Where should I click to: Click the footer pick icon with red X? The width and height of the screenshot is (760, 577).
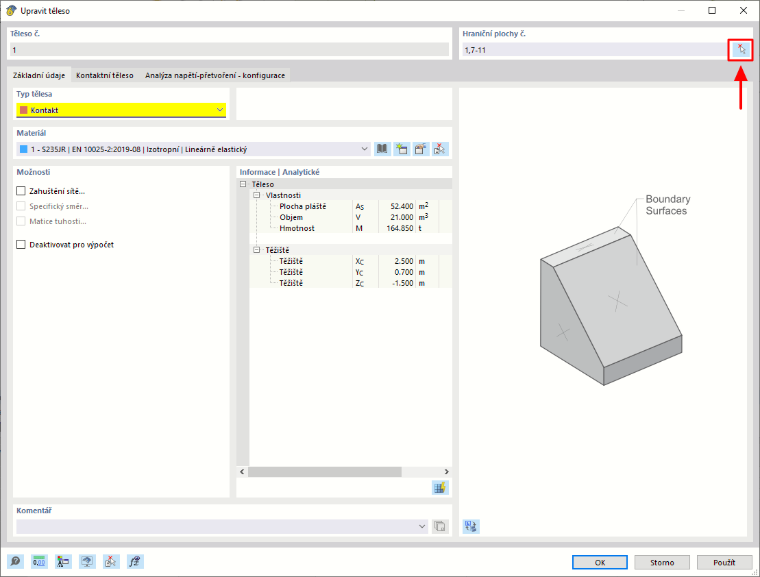(x=111, y=561)
